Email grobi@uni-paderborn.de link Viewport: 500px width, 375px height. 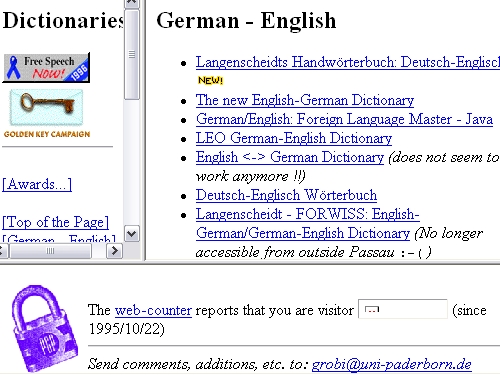[391, 364]
